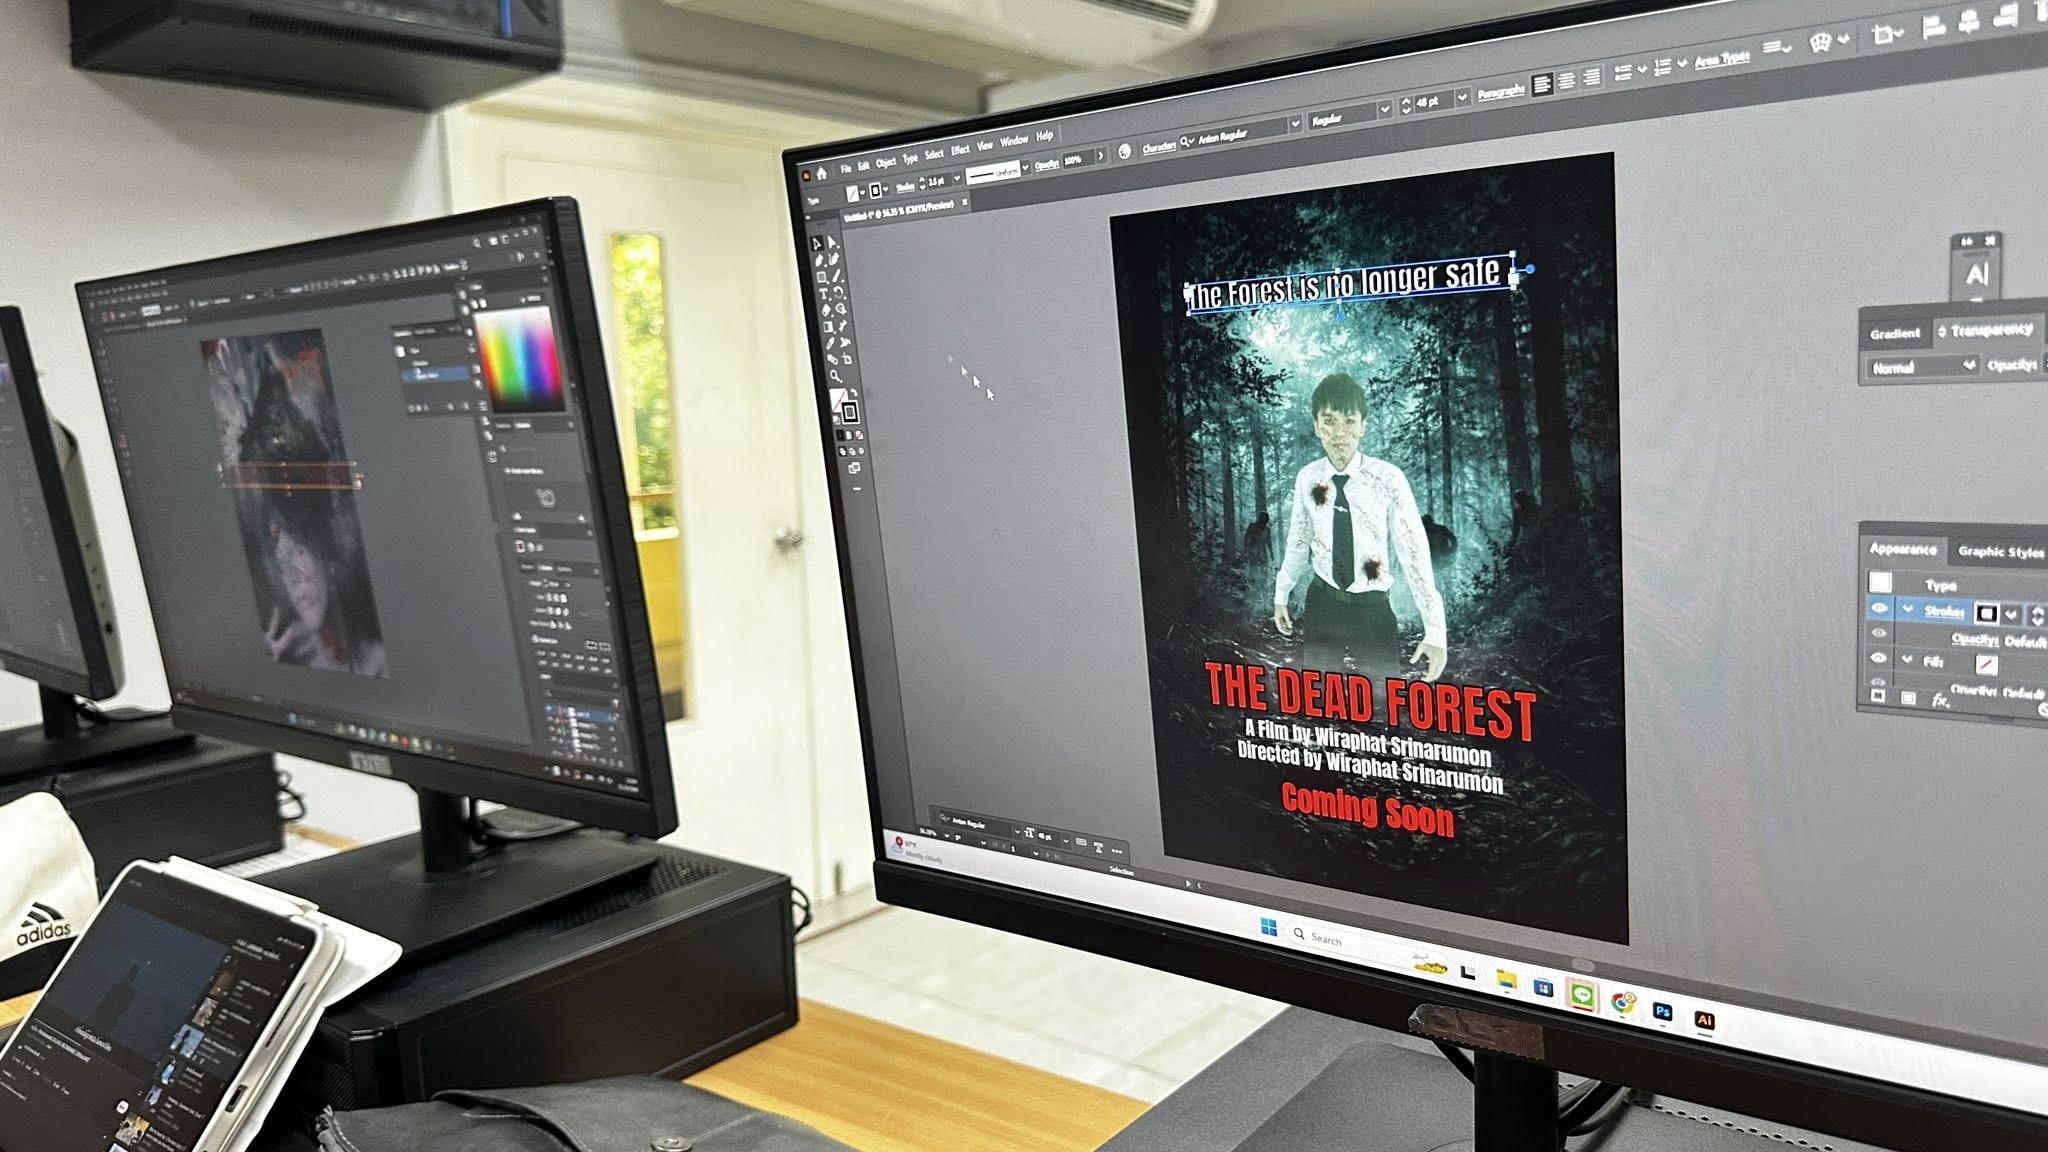Click the Selection tool arrow
The image size is (2048, 1152).
[816, 244]
